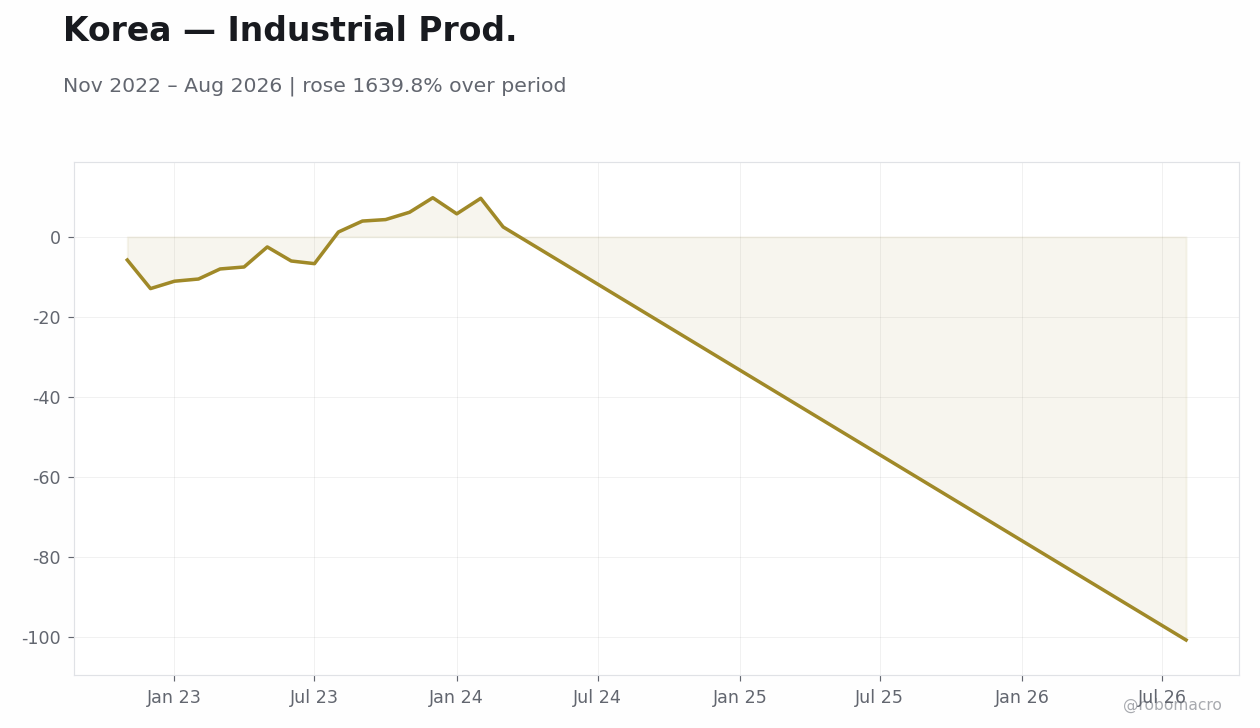Click the -100 y-axis tick label
This screenshot has height=728, width=1260.
tap(42, 638)
